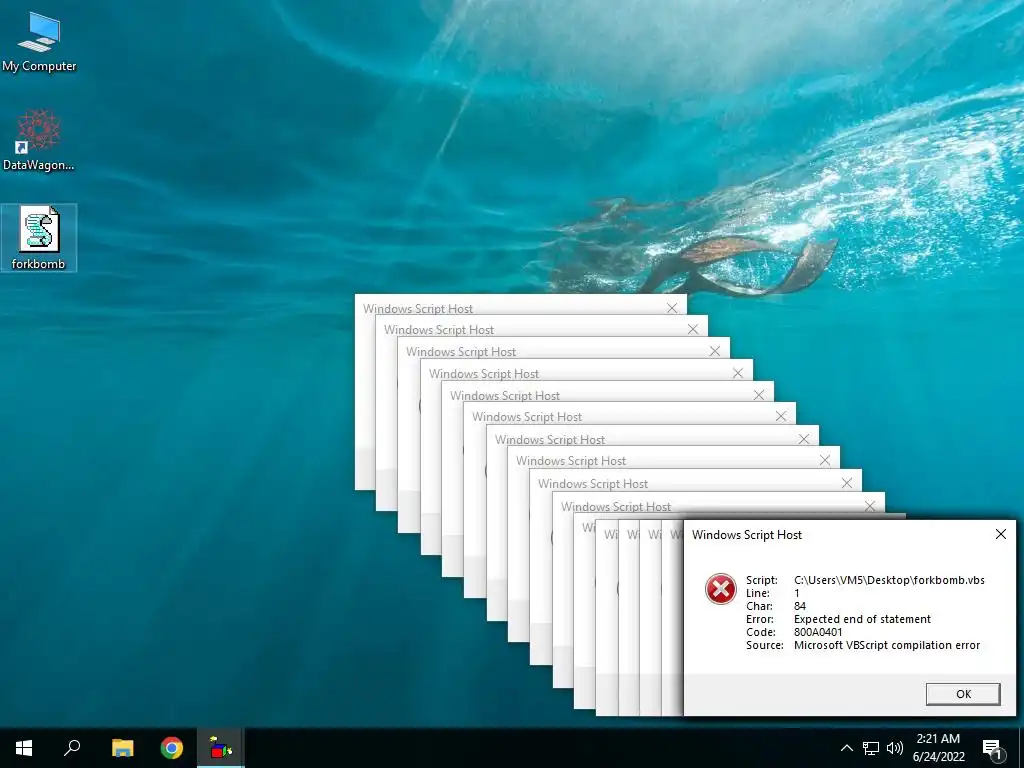
Task: Click error code 800A0401 text
Action: (818, 632)
